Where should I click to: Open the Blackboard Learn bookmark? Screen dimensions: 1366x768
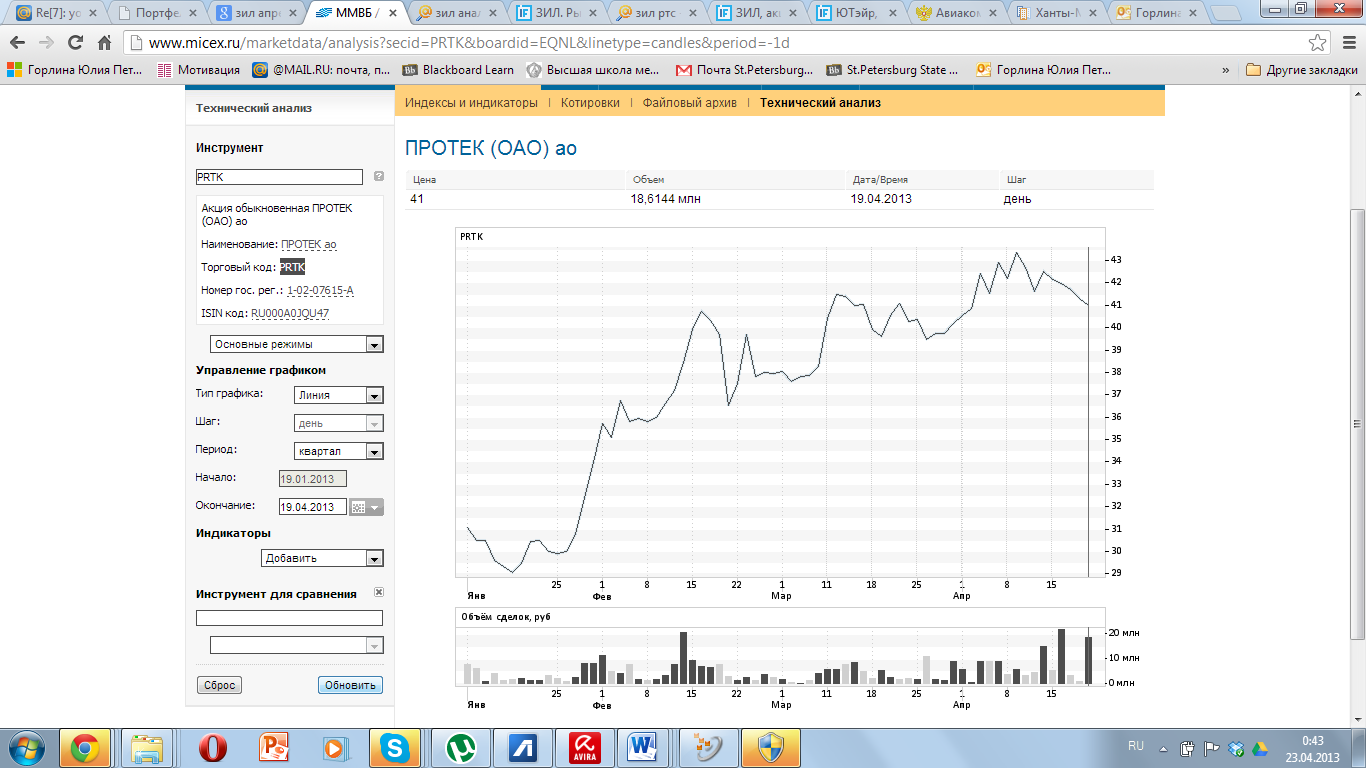(x=457, y=70)
